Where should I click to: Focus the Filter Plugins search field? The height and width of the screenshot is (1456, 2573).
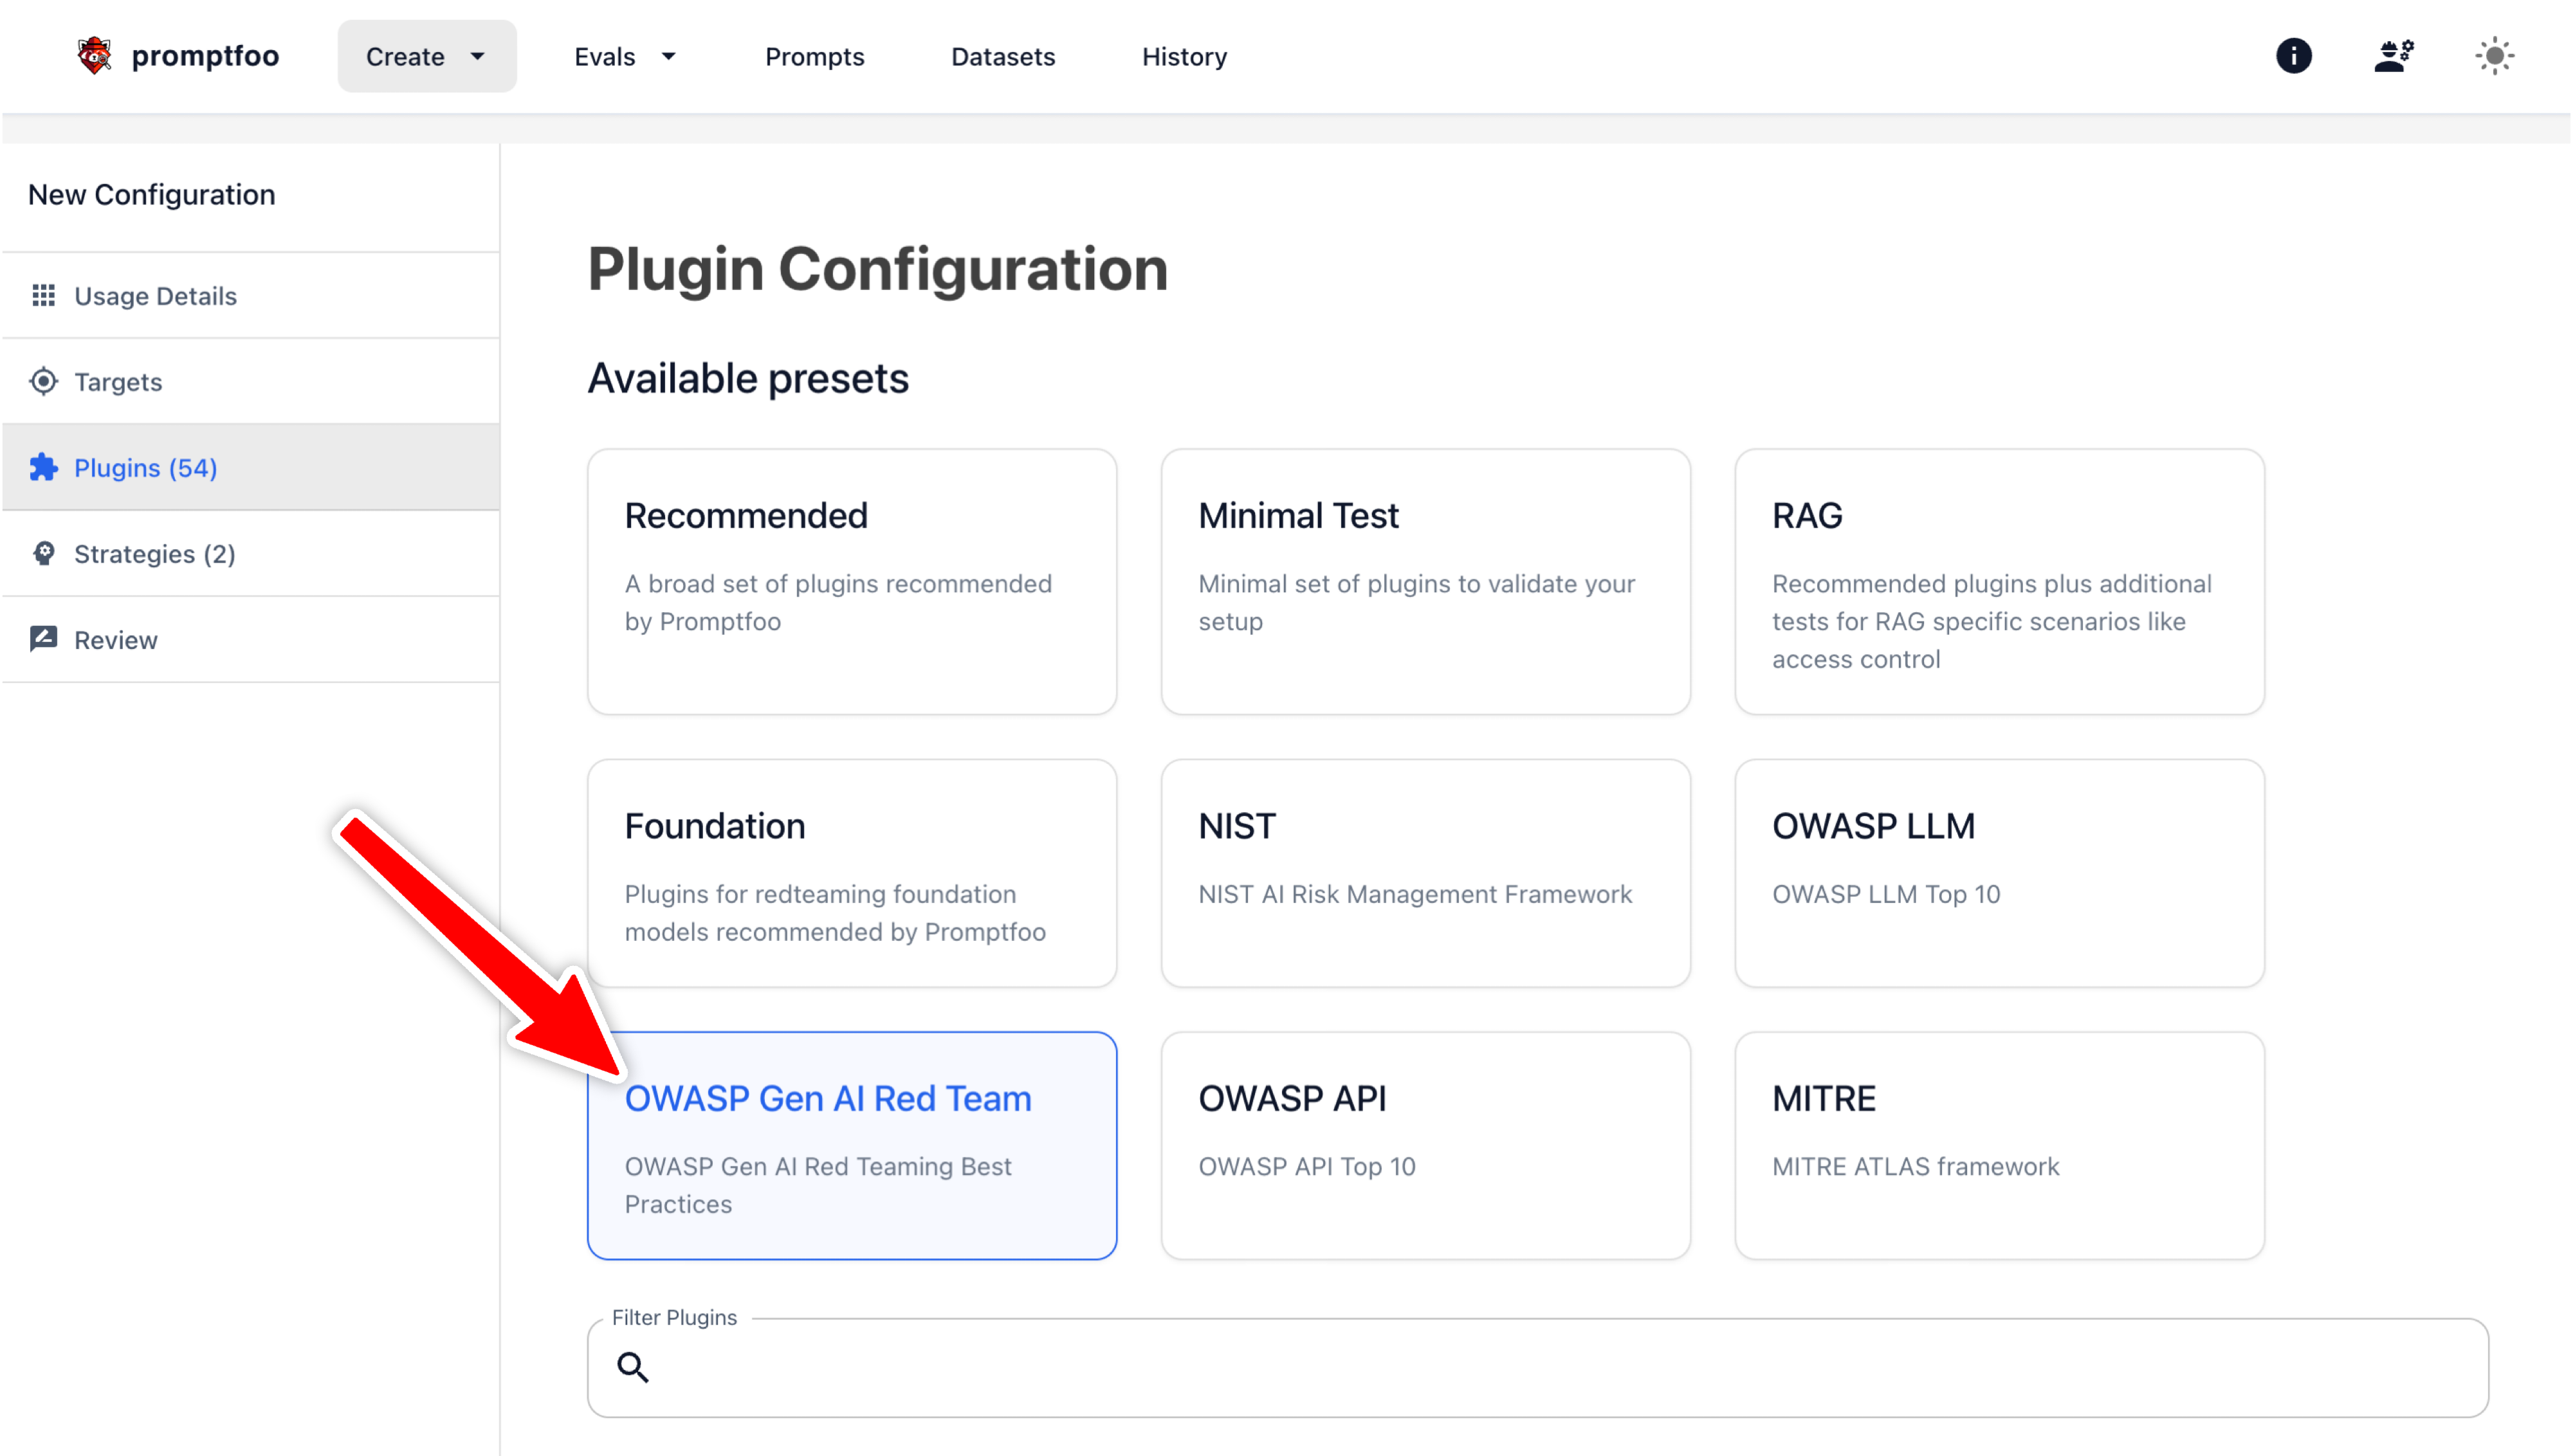1560,1367
